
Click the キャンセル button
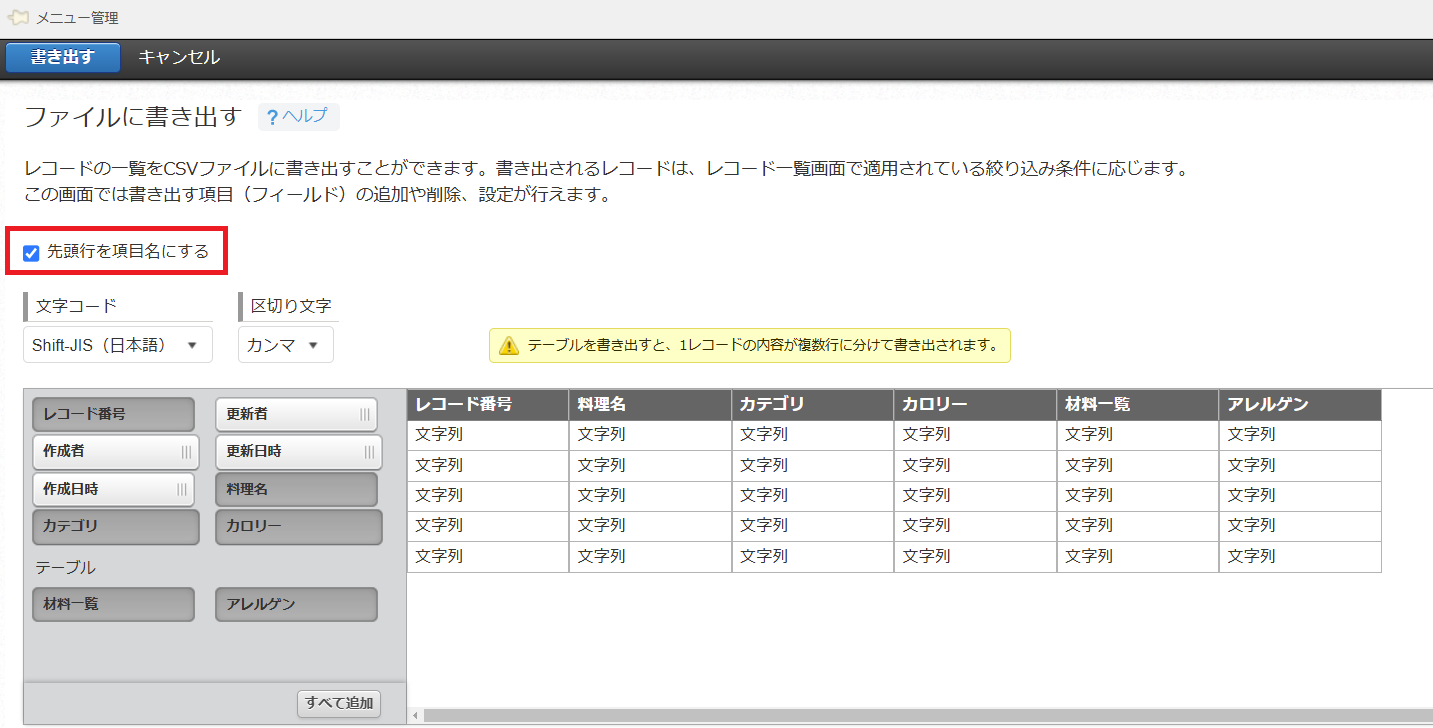(x=179, y=57)
